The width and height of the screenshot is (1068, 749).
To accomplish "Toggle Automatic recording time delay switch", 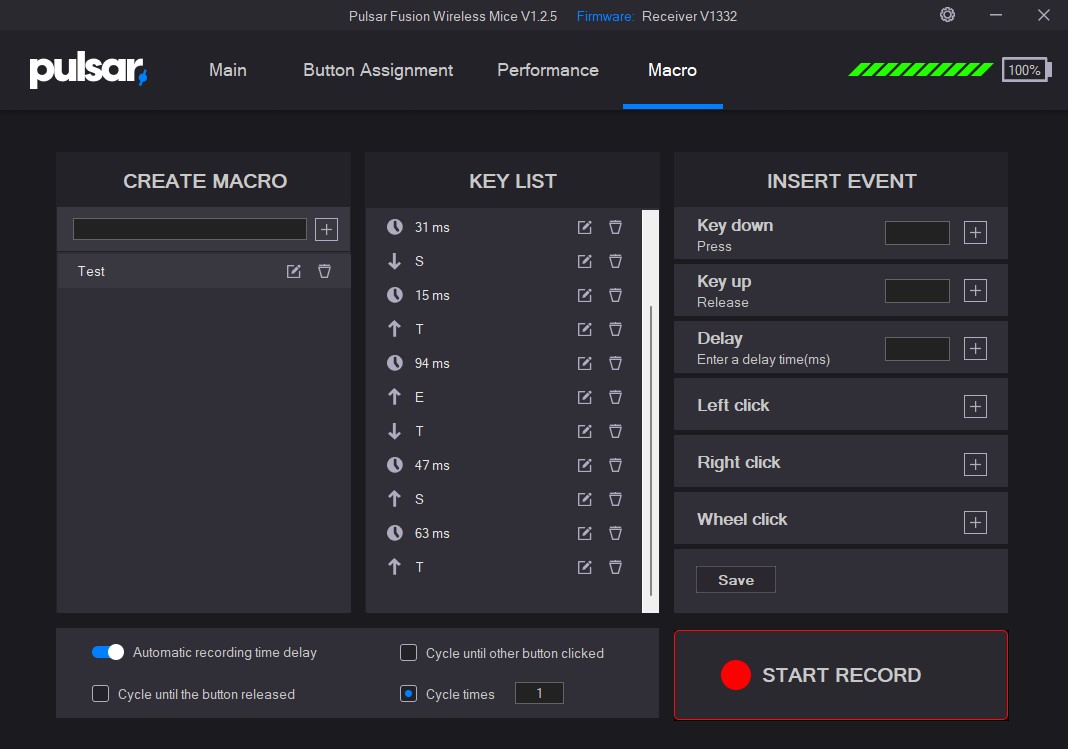I will click(x=107, y=652).
